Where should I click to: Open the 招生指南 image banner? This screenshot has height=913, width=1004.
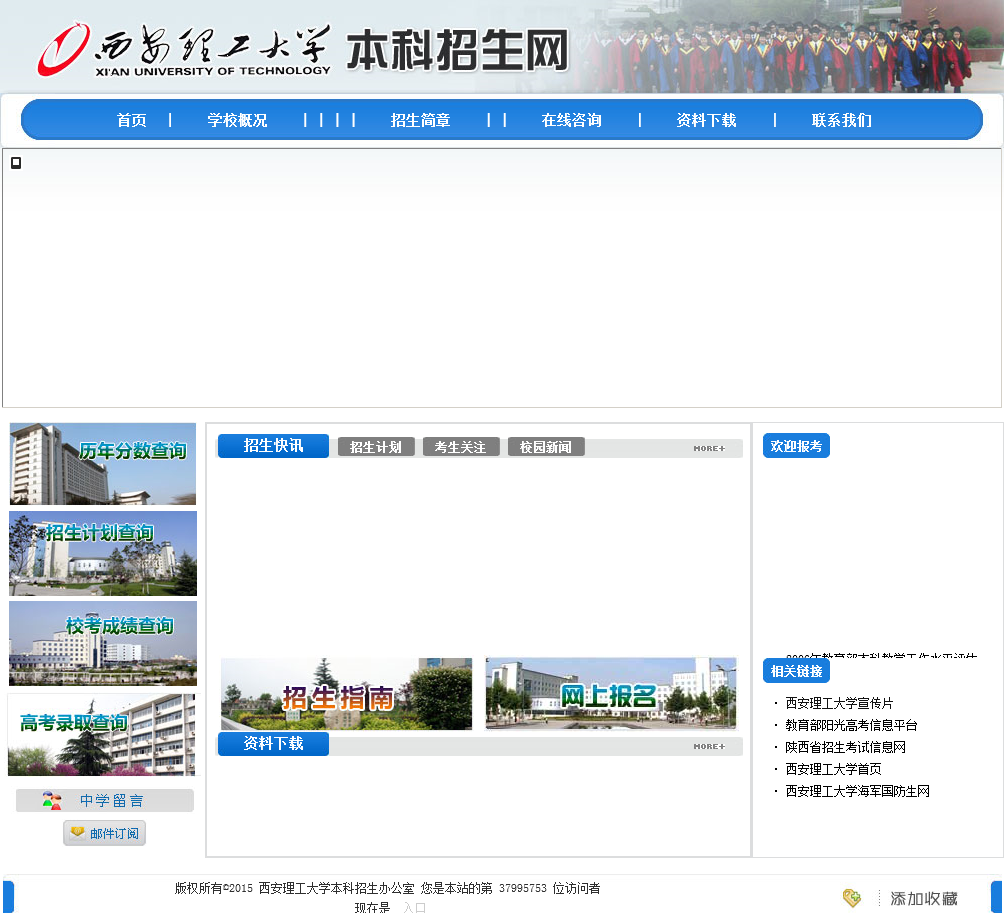point(346,694)
